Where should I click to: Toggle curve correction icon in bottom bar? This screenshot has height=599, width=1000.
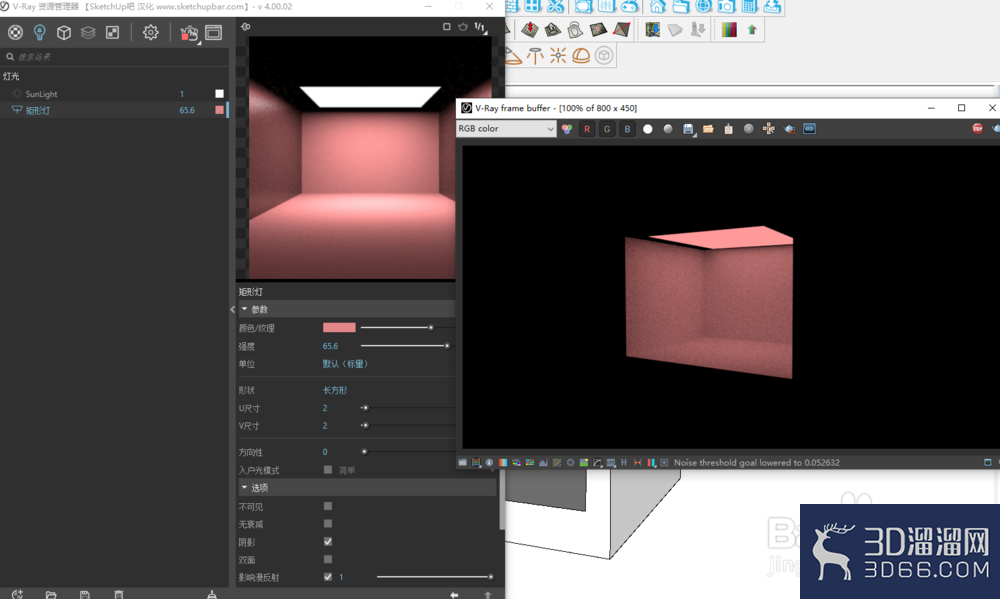(557, 462)
